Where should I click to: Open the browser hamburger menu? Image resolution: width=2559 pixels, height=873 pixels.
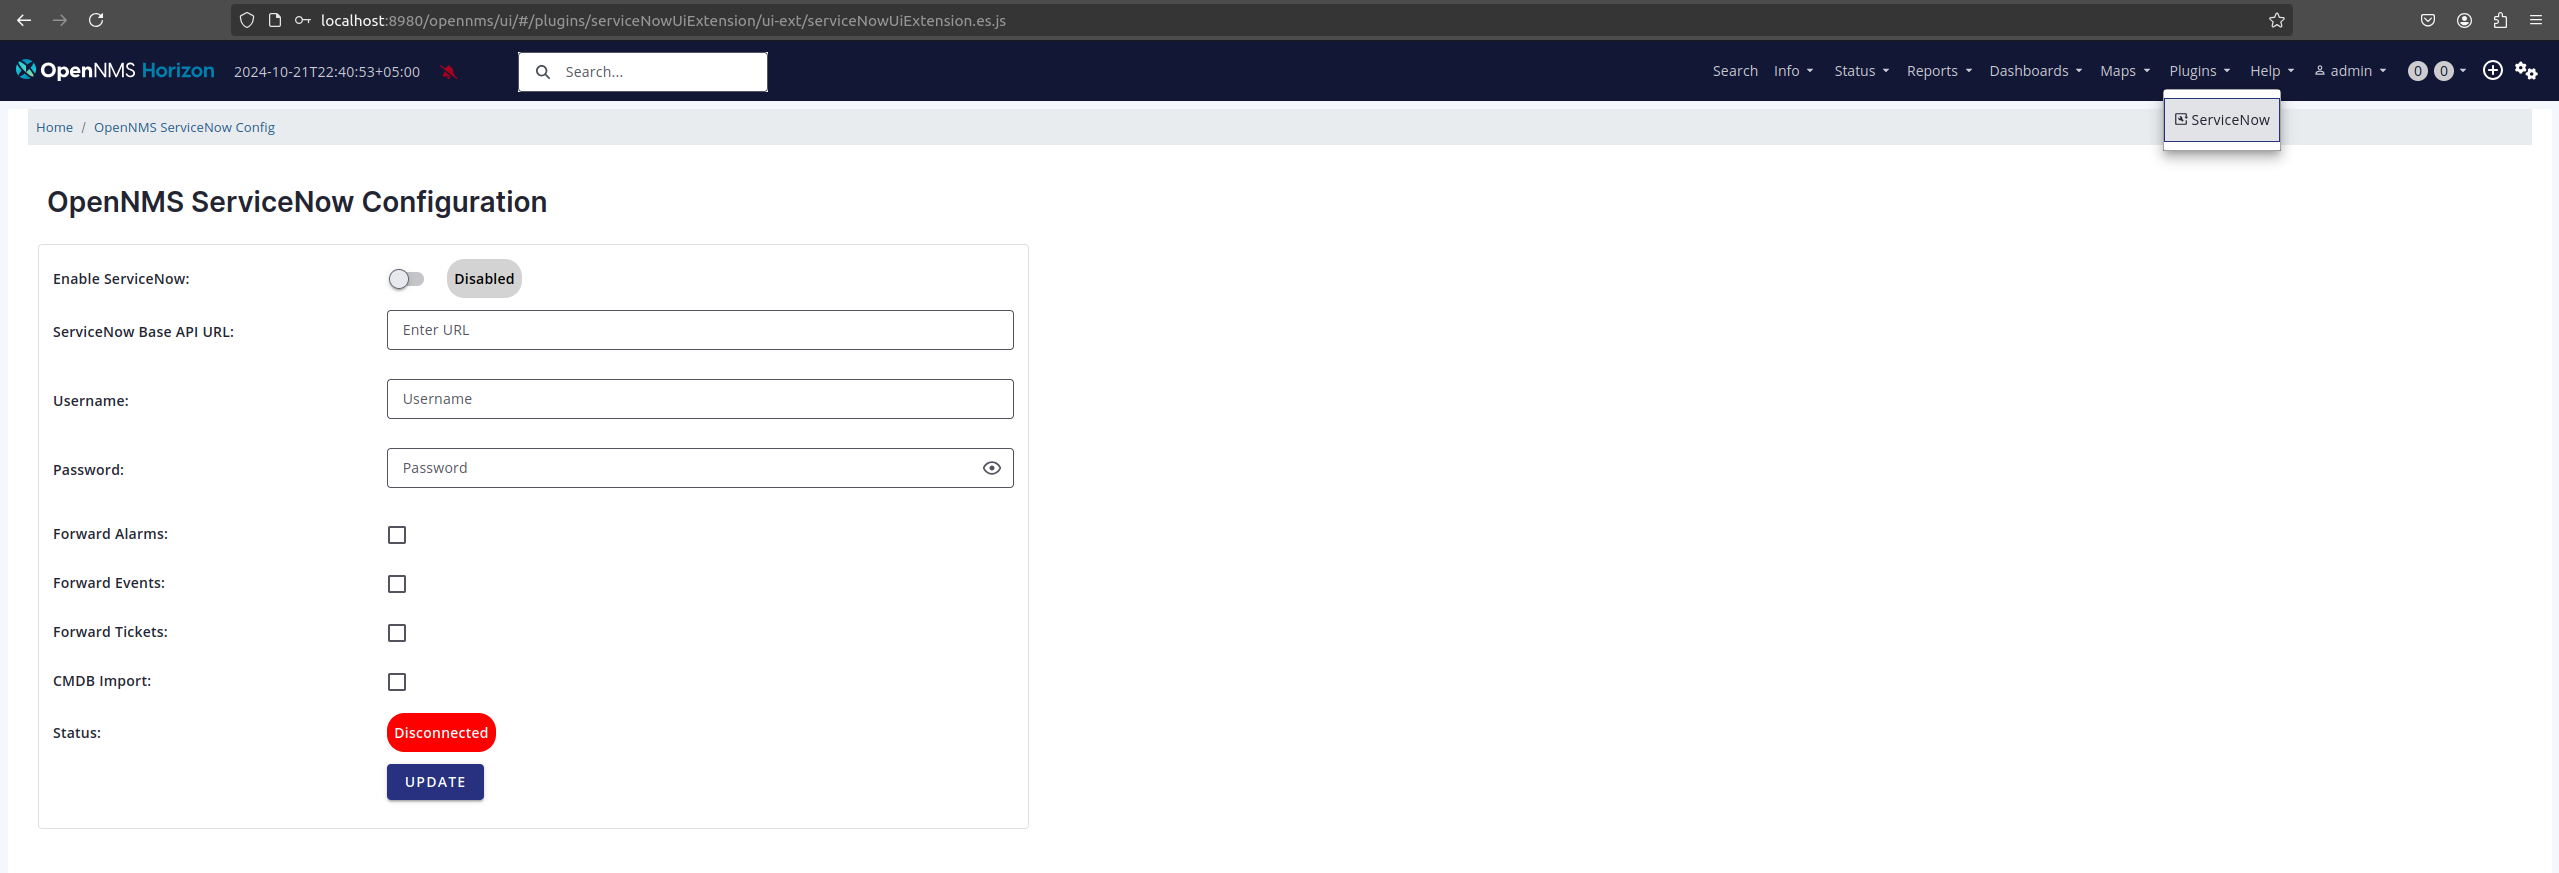click(x=2536, y=20)
